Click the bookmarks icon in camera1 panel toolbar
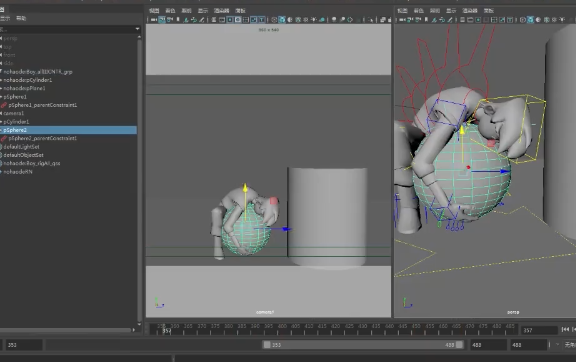This screenshot has height=362, width=576. point(178,20)
